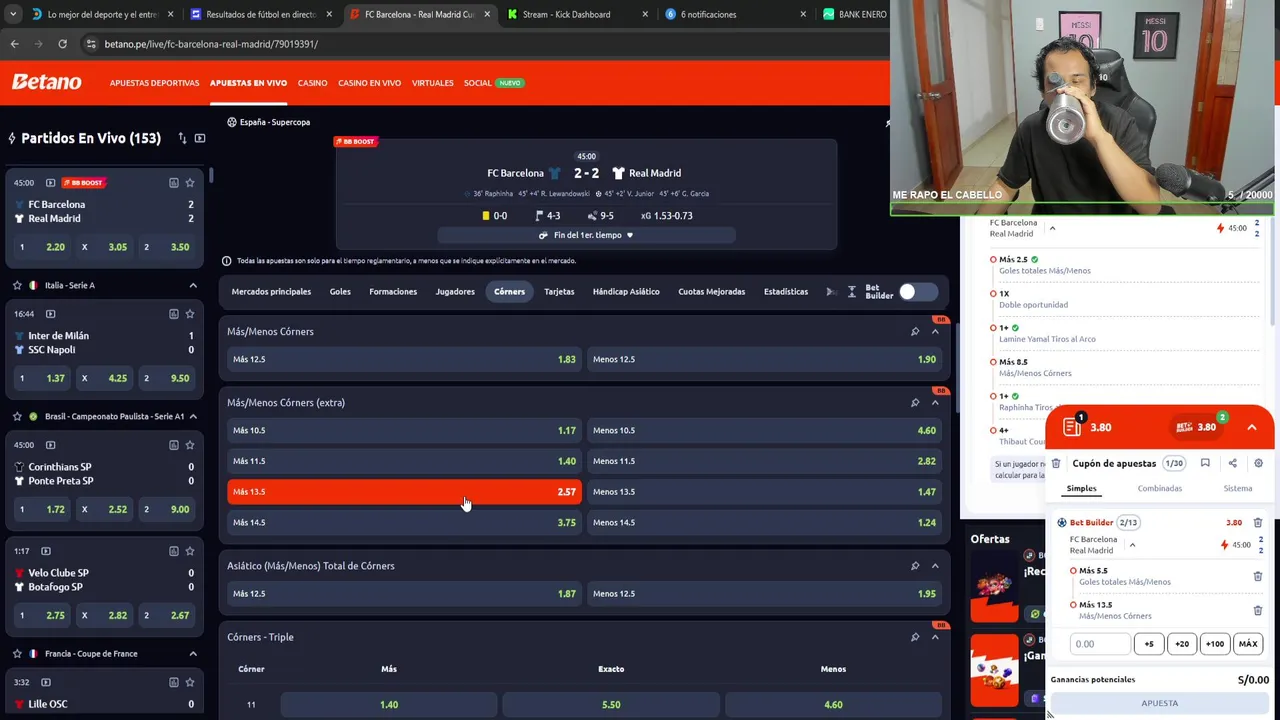1280x720 pixels.
Task: Click the Betano logo
Action: (47, 82)
